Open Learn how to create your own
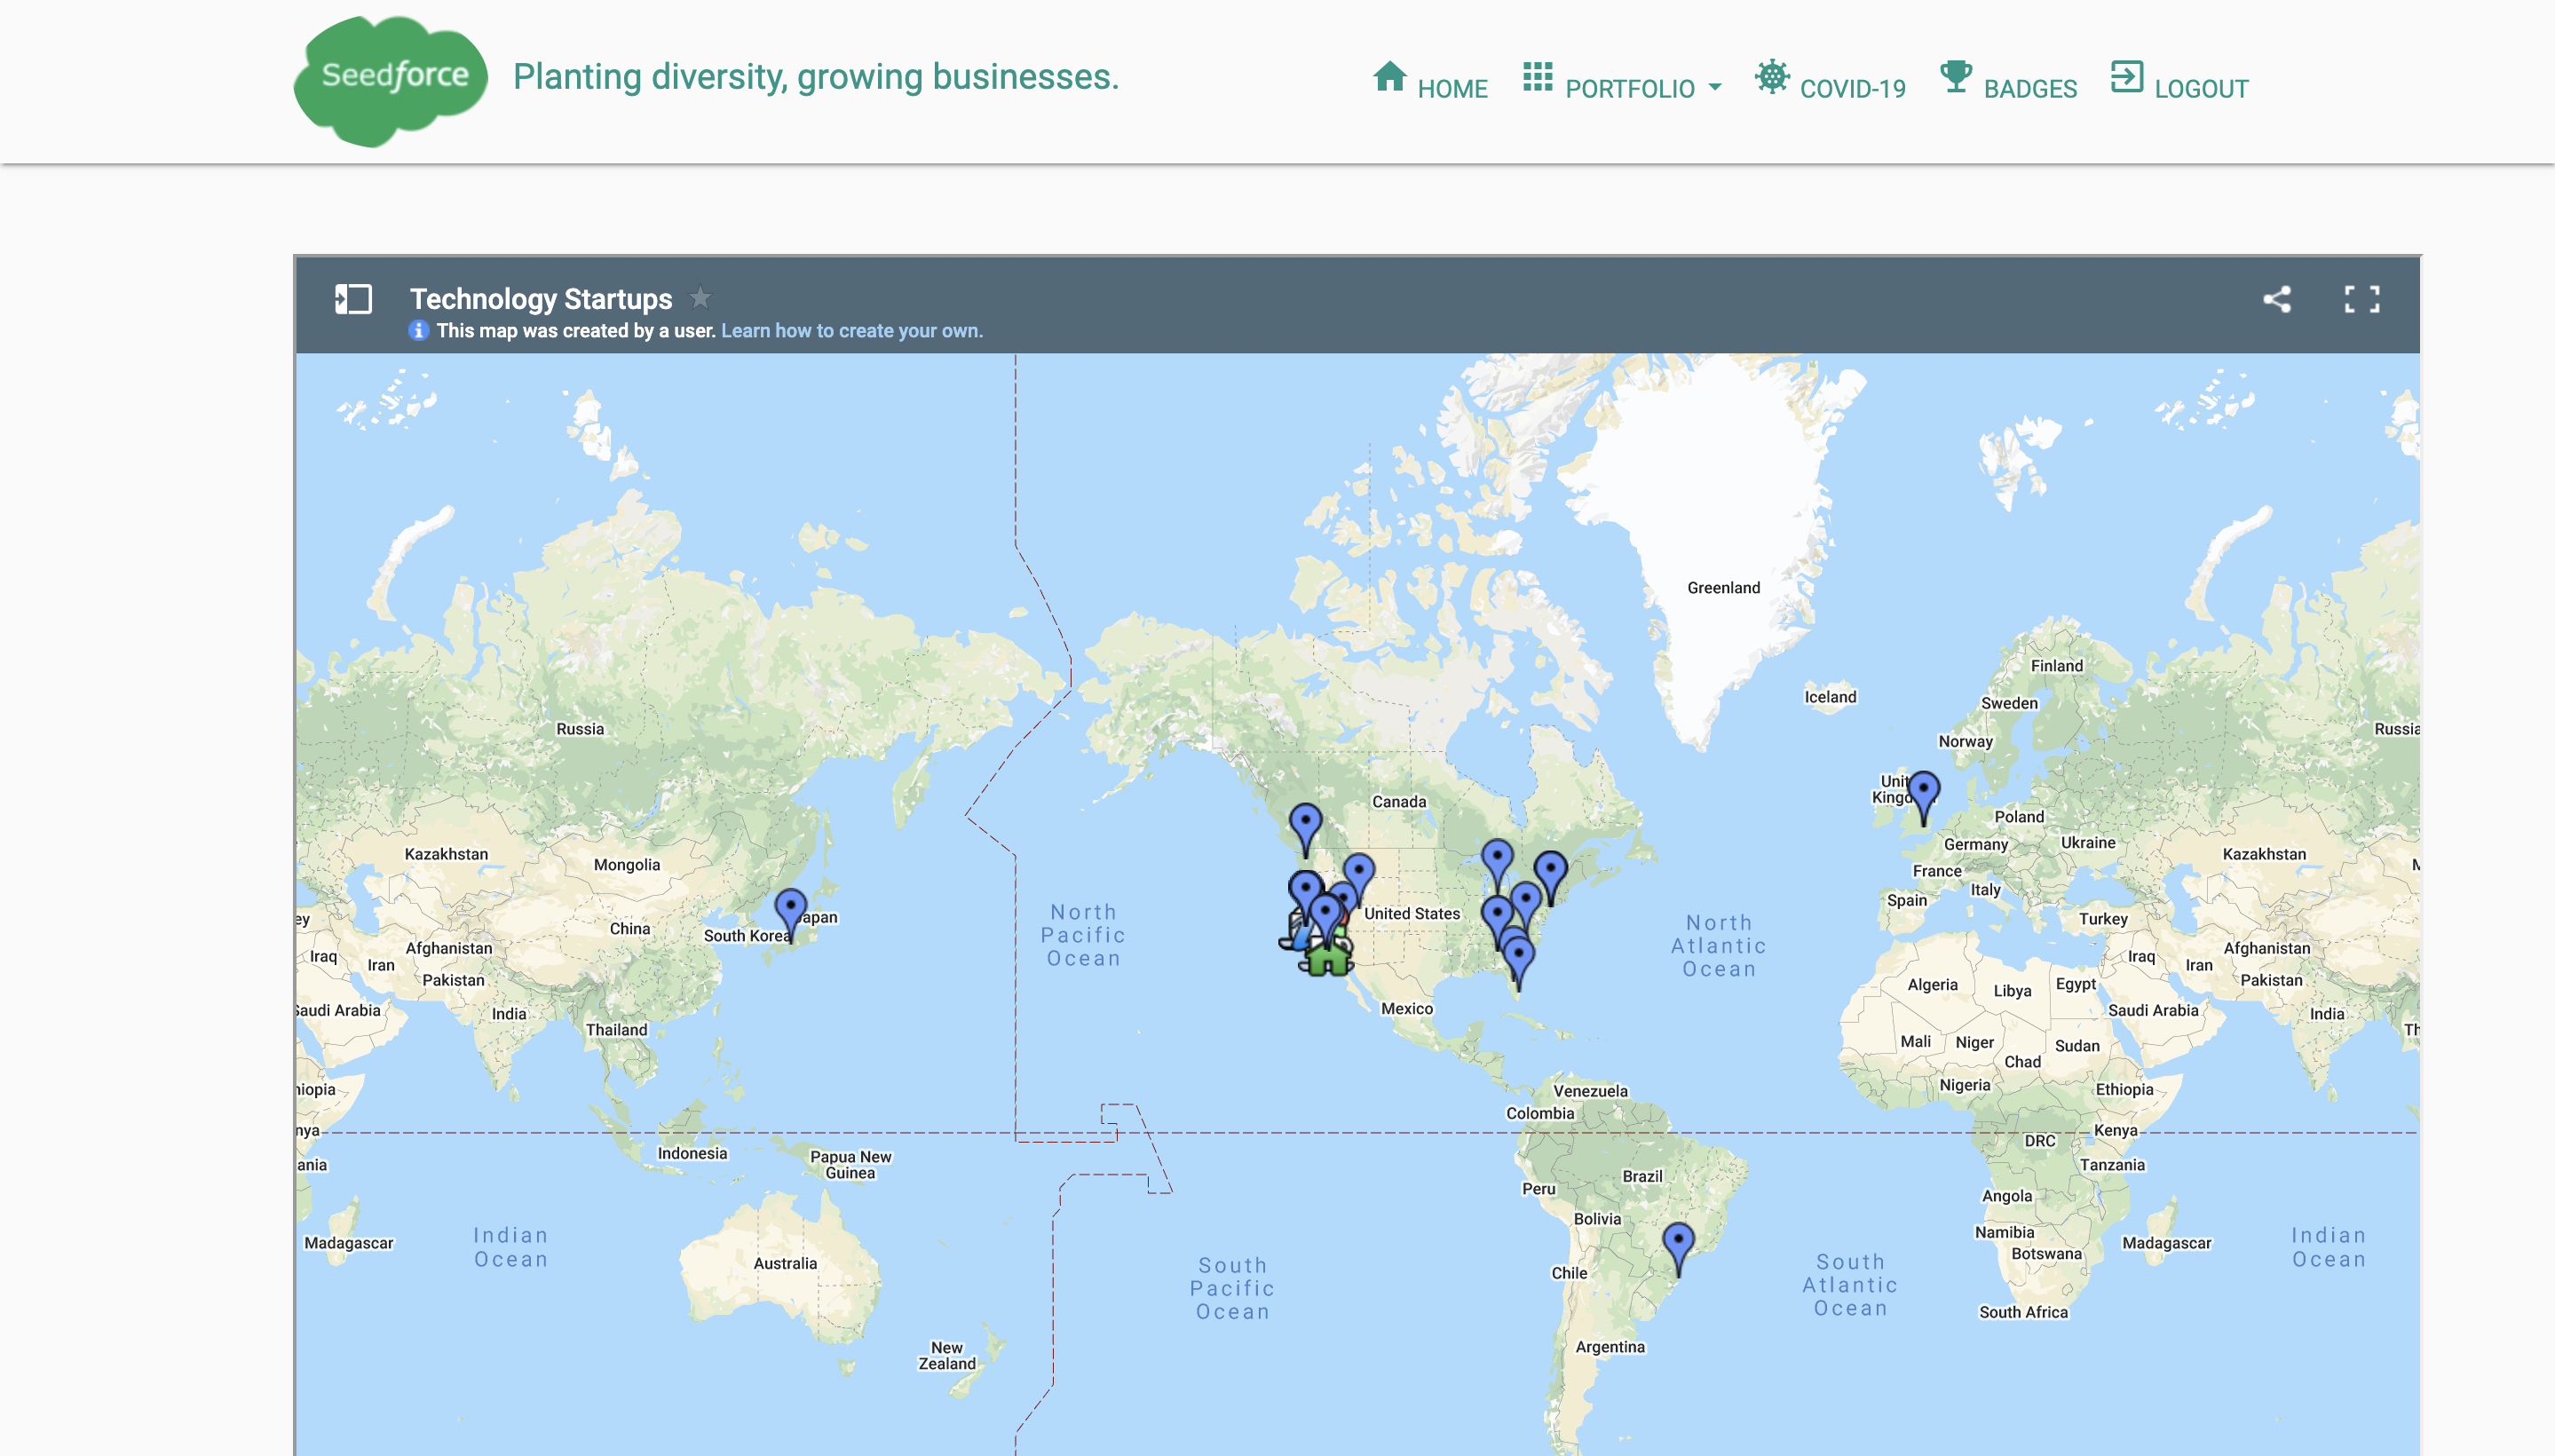 (x=852, y=331)
